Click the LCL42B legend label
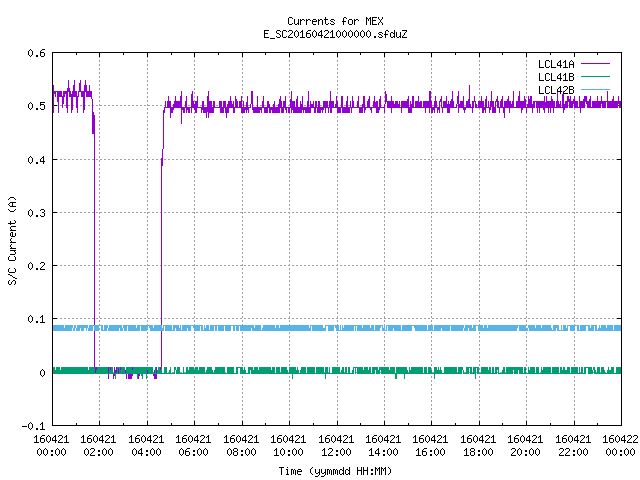 pos(556,90)
